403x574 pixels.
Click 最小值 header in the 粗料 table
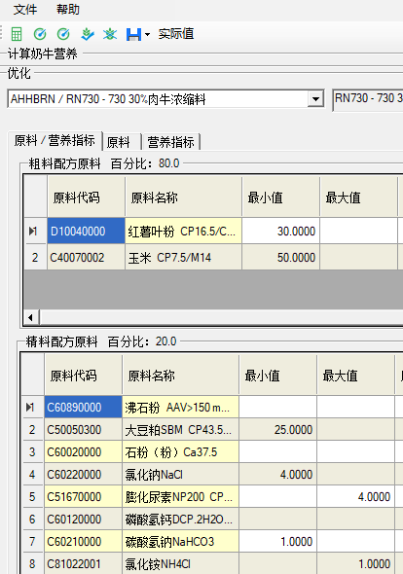(x=281, y=198)
